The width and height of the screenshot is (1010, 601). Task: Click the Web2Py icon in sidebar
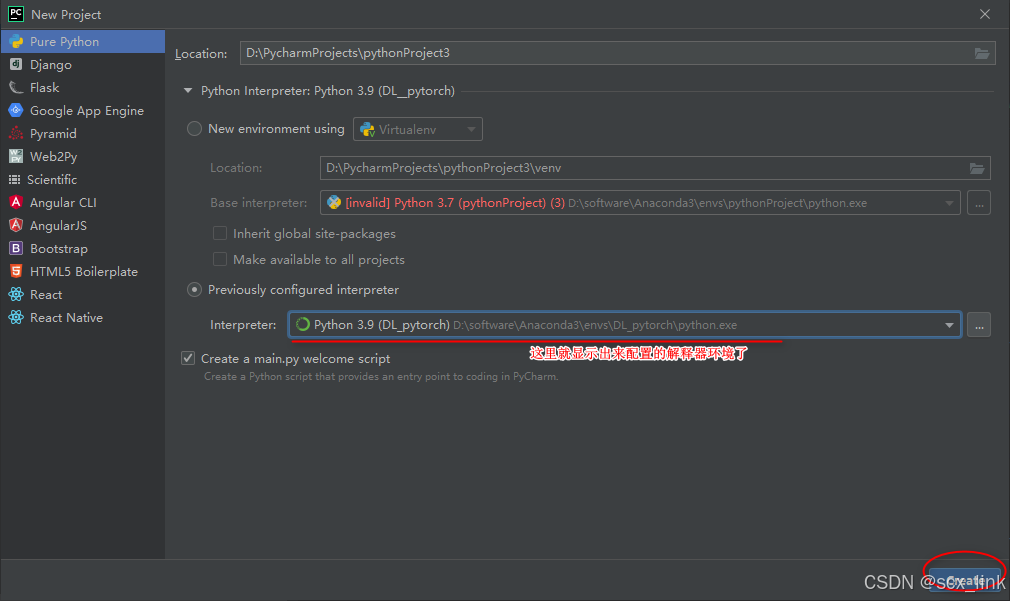[16, 157]
